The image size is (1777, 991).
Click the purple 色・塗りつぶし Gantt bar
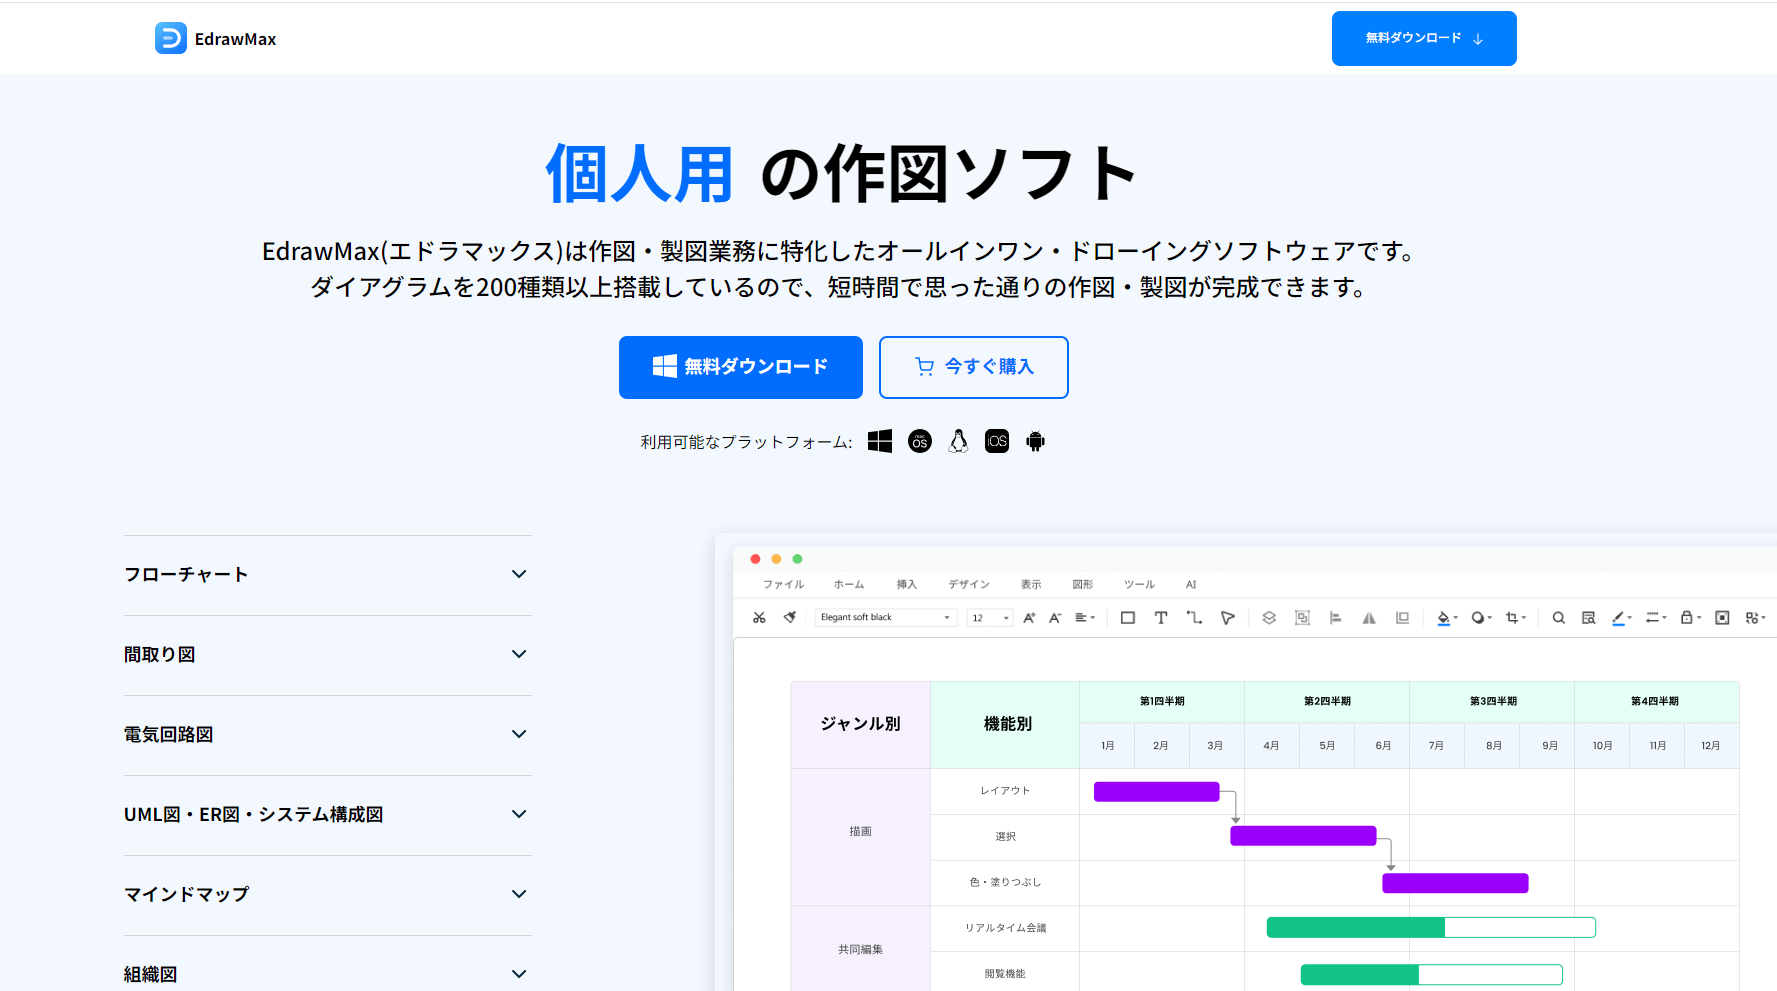1455,883
